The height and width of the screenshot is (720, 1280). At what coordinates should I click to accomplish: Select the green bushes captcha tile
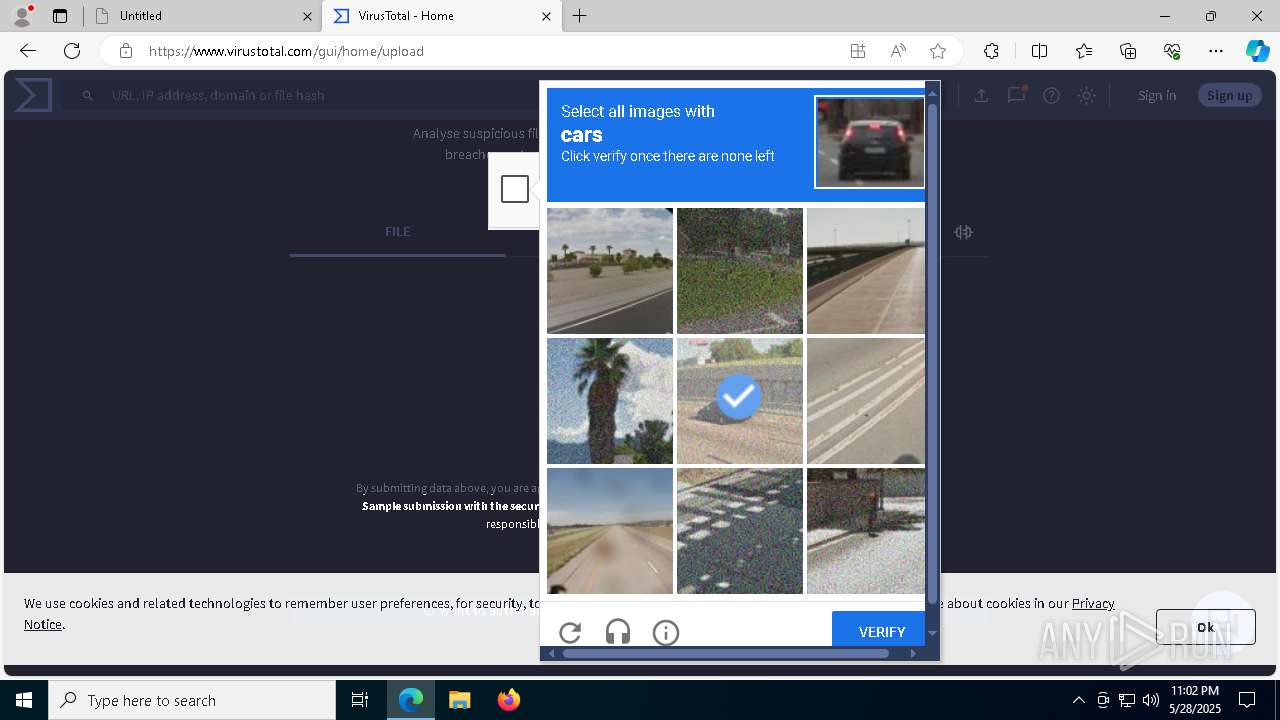click(x=740, y=271)
